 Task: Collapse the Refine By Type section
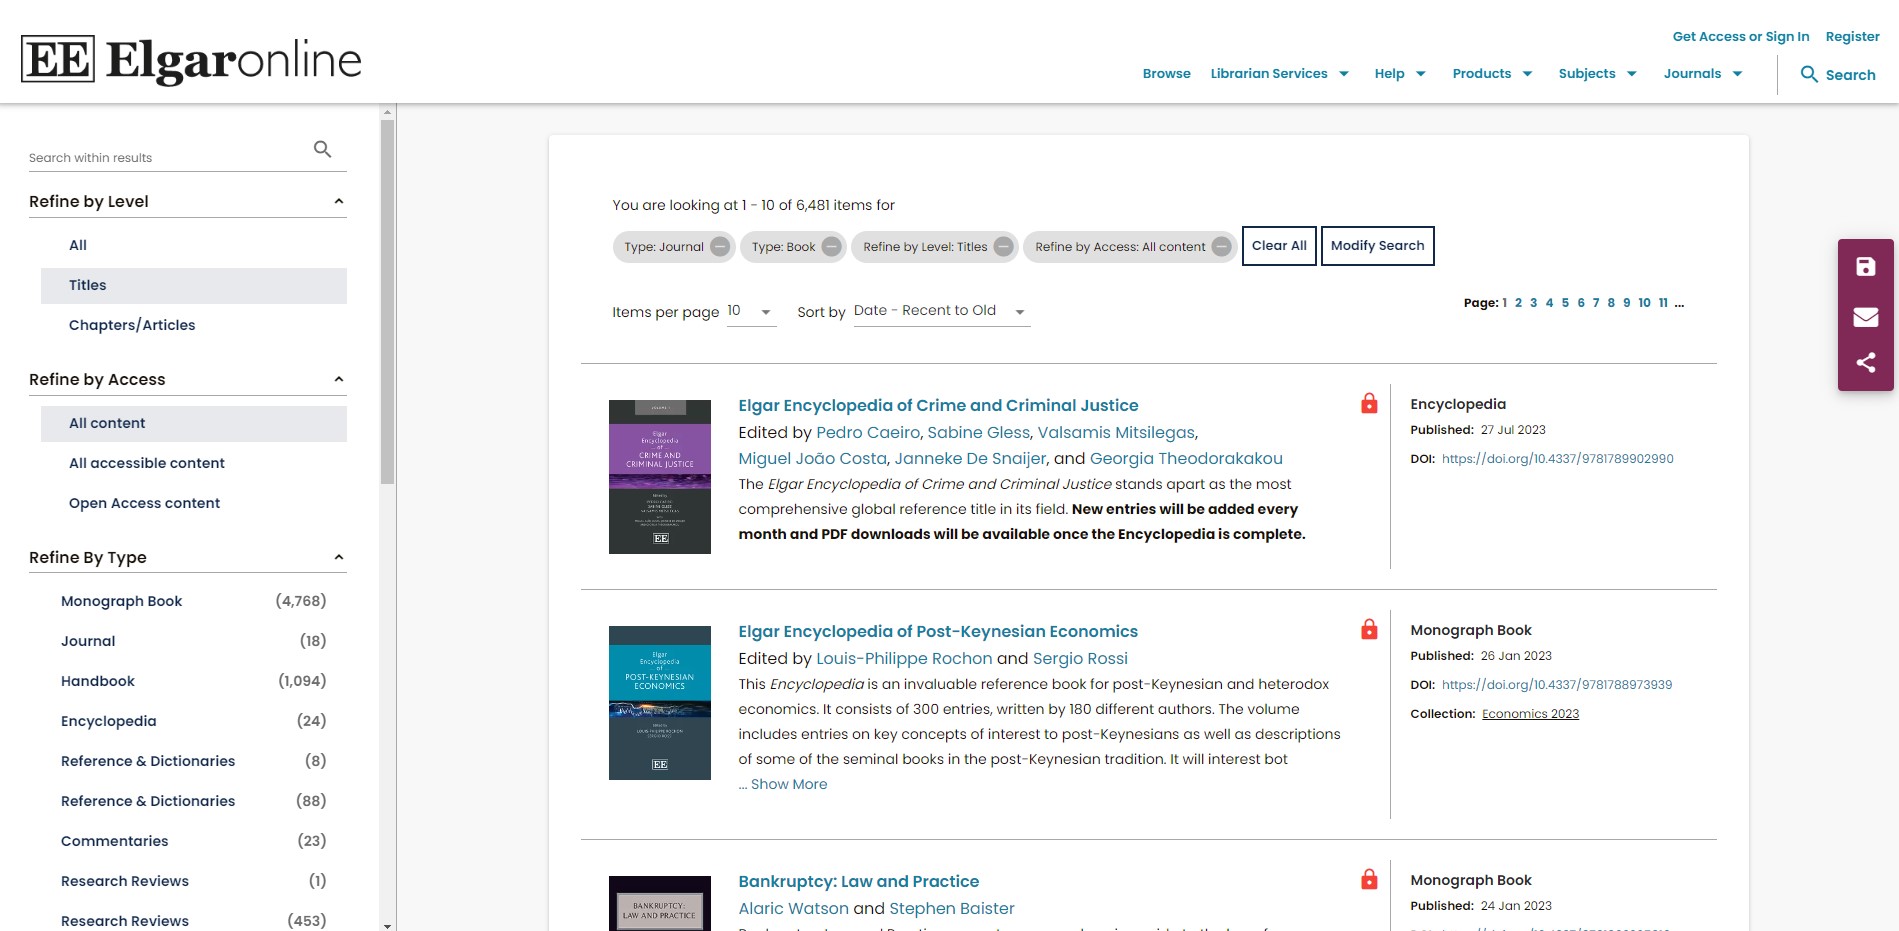click(x=339, y=557)
